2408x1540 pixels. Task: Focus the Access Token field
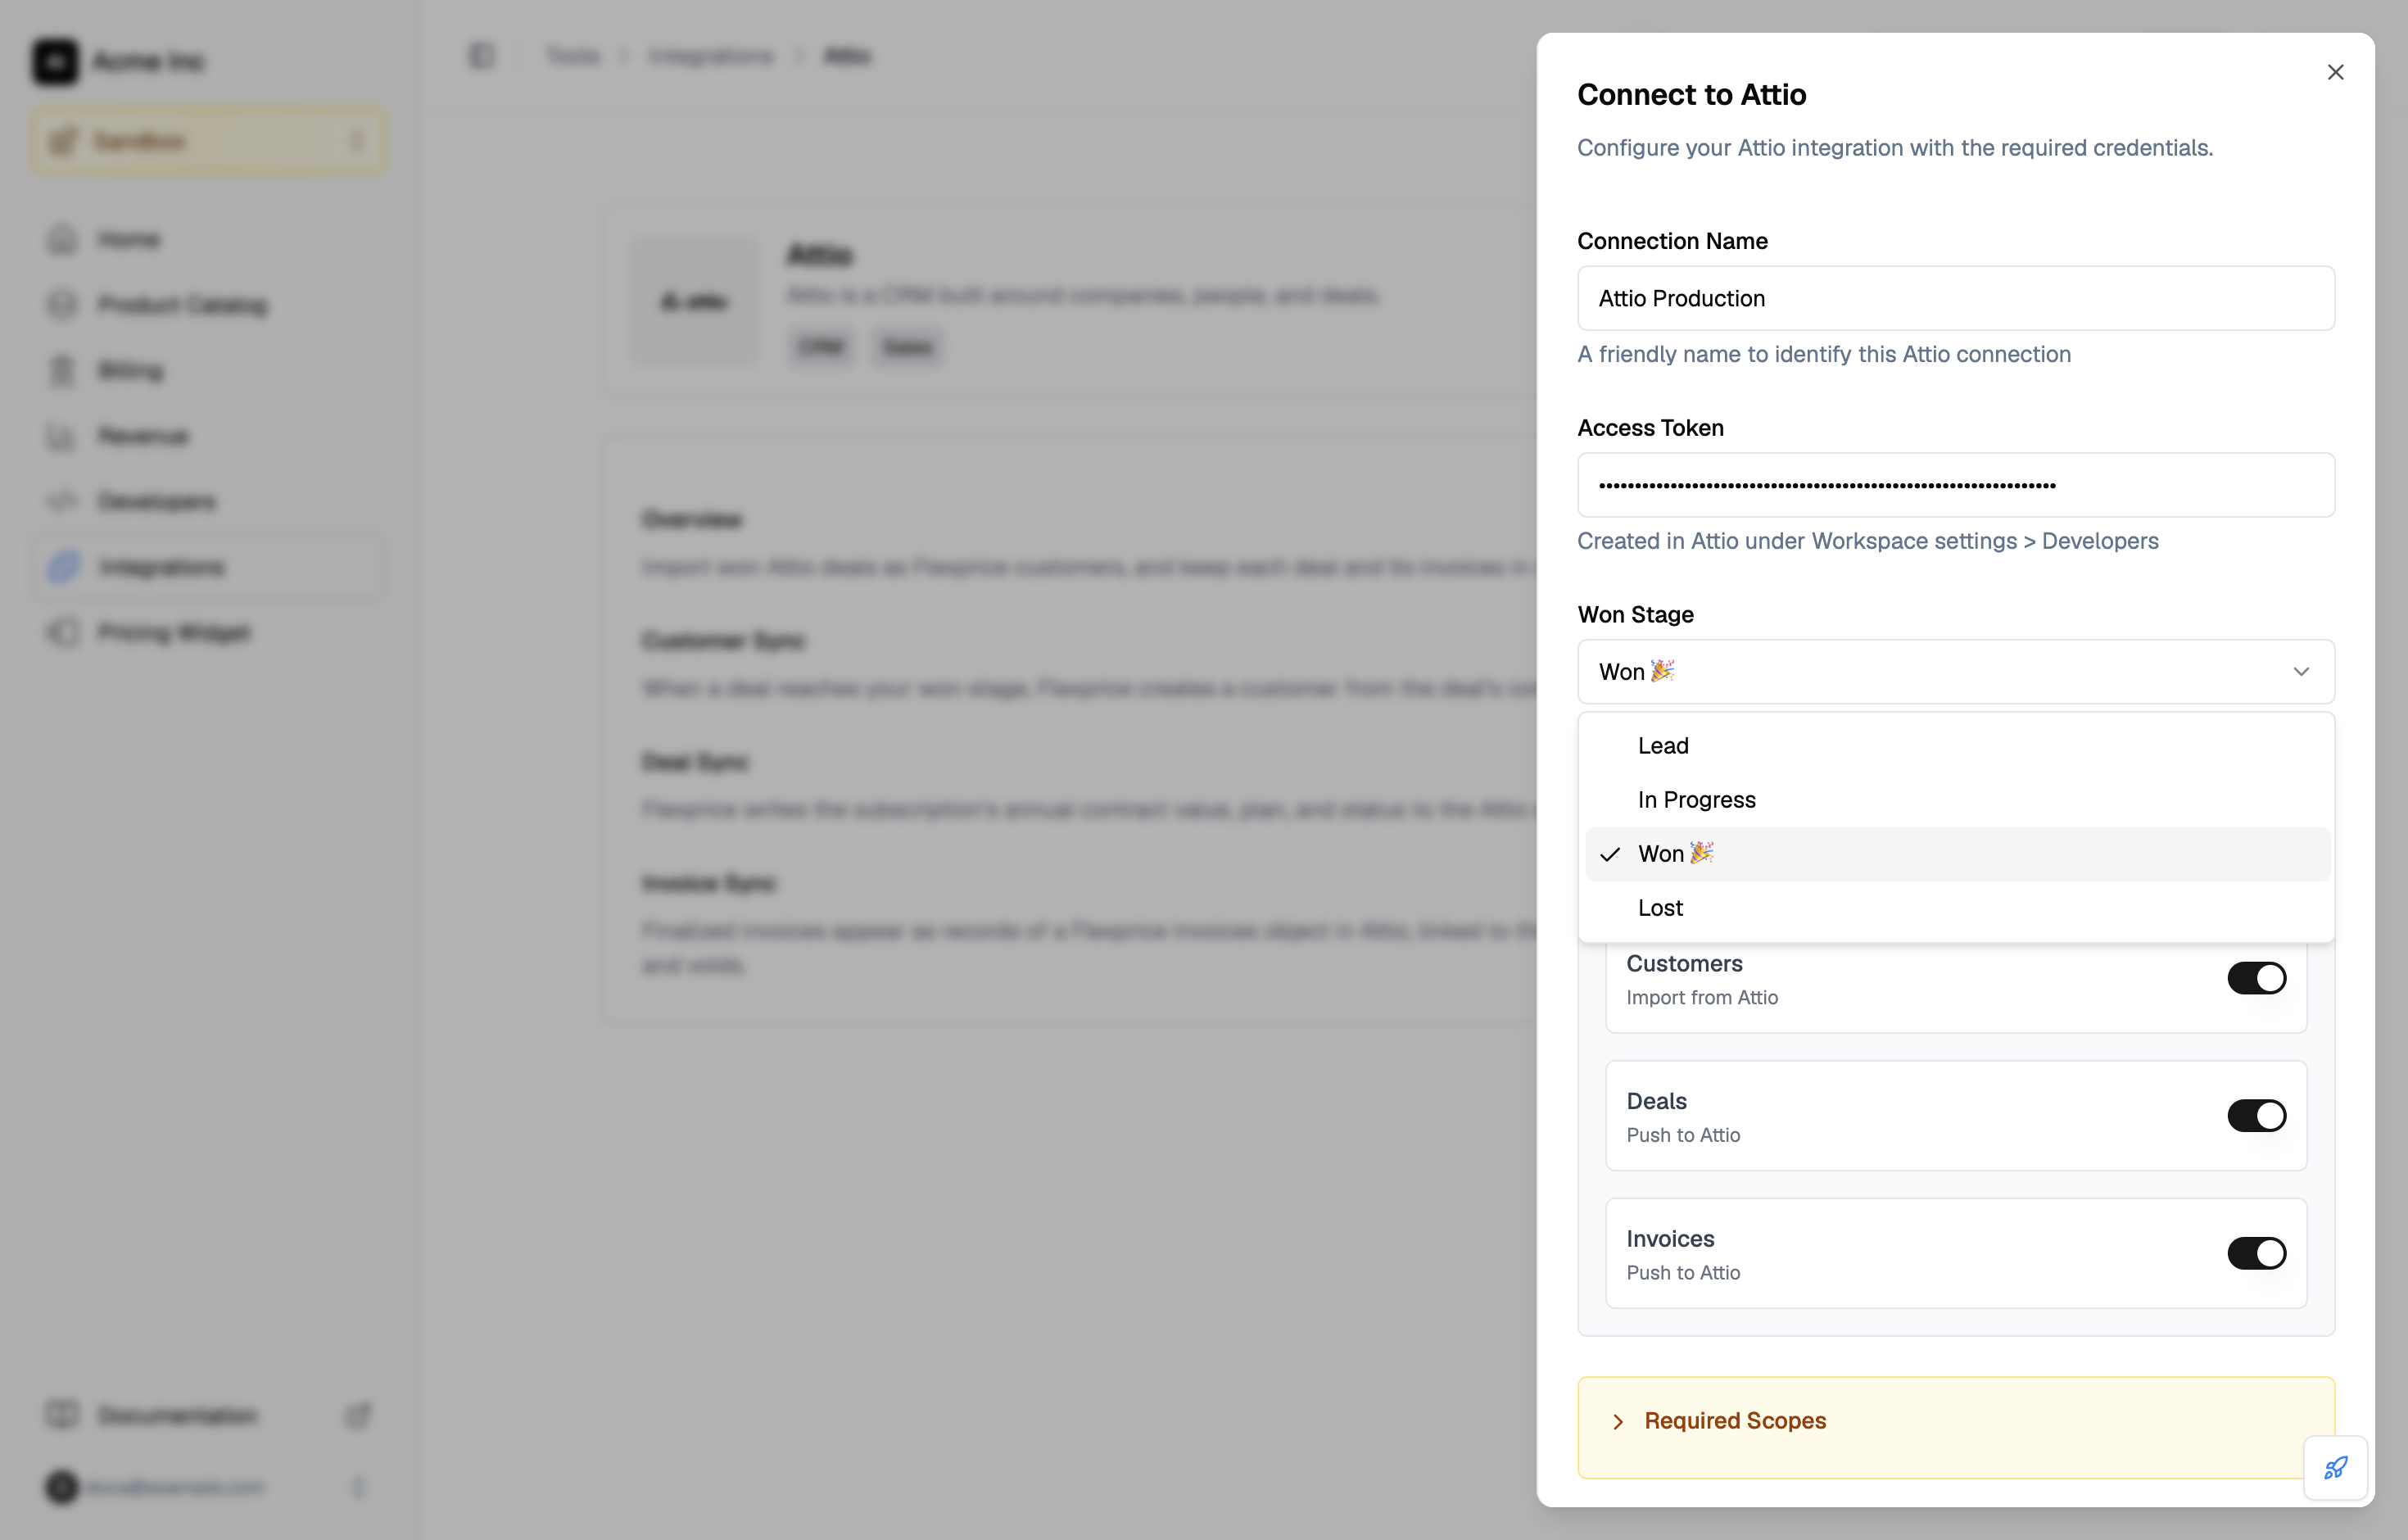tap(1956, 485)
